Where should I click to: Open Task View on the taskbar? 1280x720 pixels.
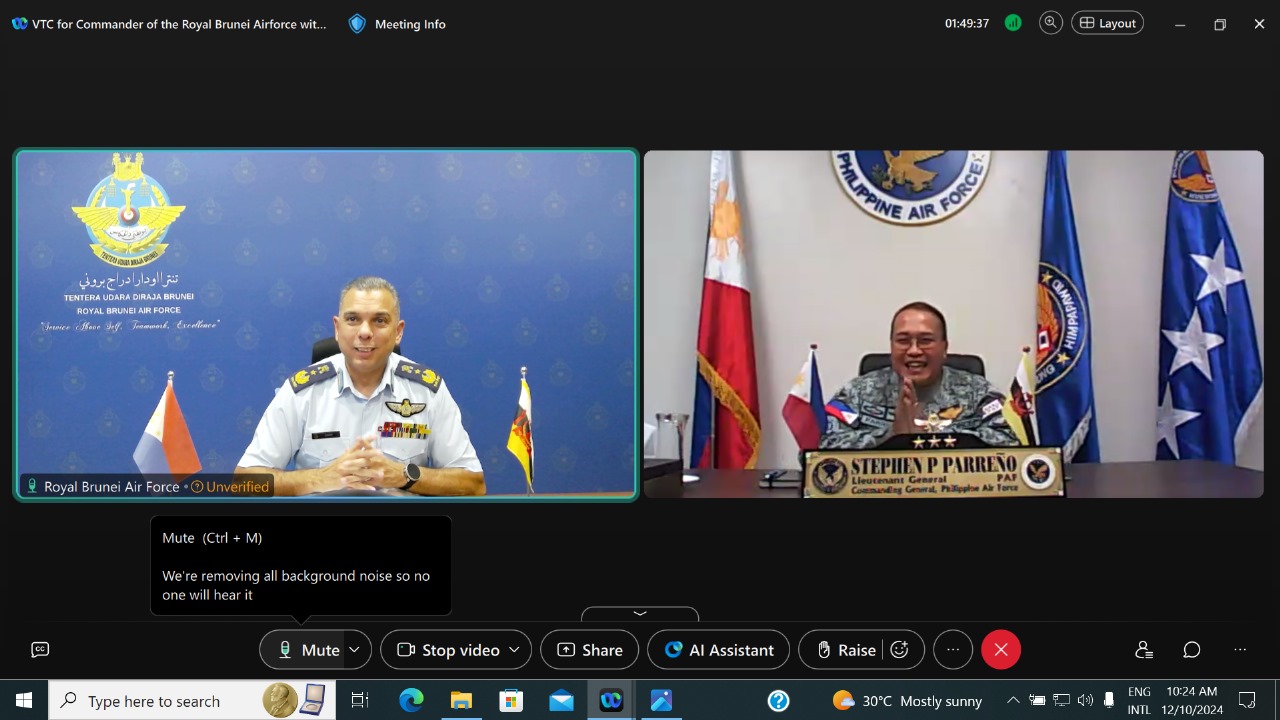click(360, 701)
